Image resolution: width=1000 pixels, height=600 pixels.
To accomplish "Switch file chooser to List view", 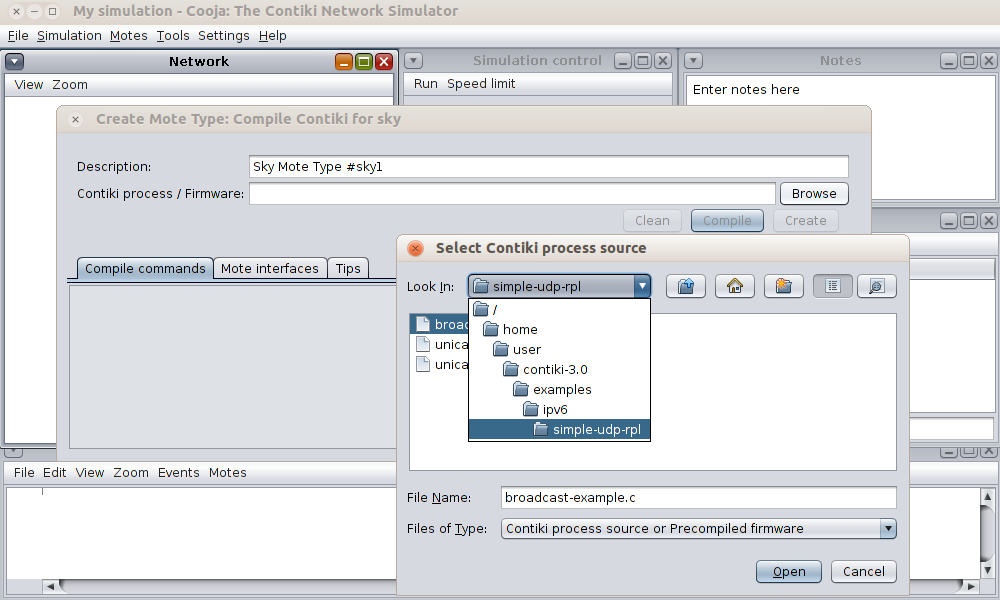I will 832,286.
